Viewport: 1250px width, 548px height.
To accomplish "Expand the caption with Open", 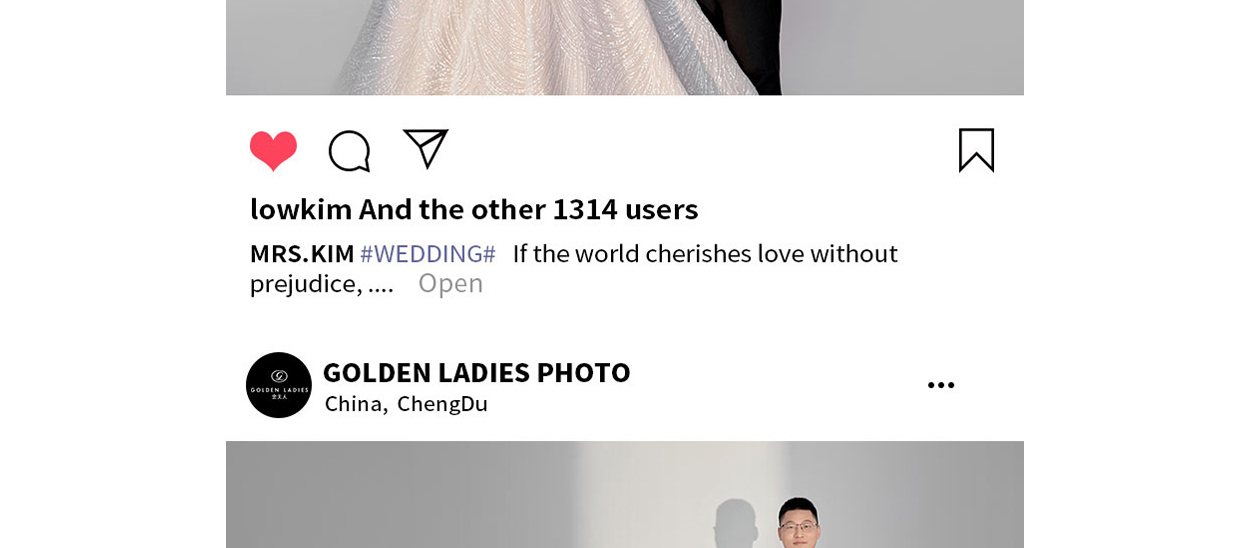I will 450,283.
